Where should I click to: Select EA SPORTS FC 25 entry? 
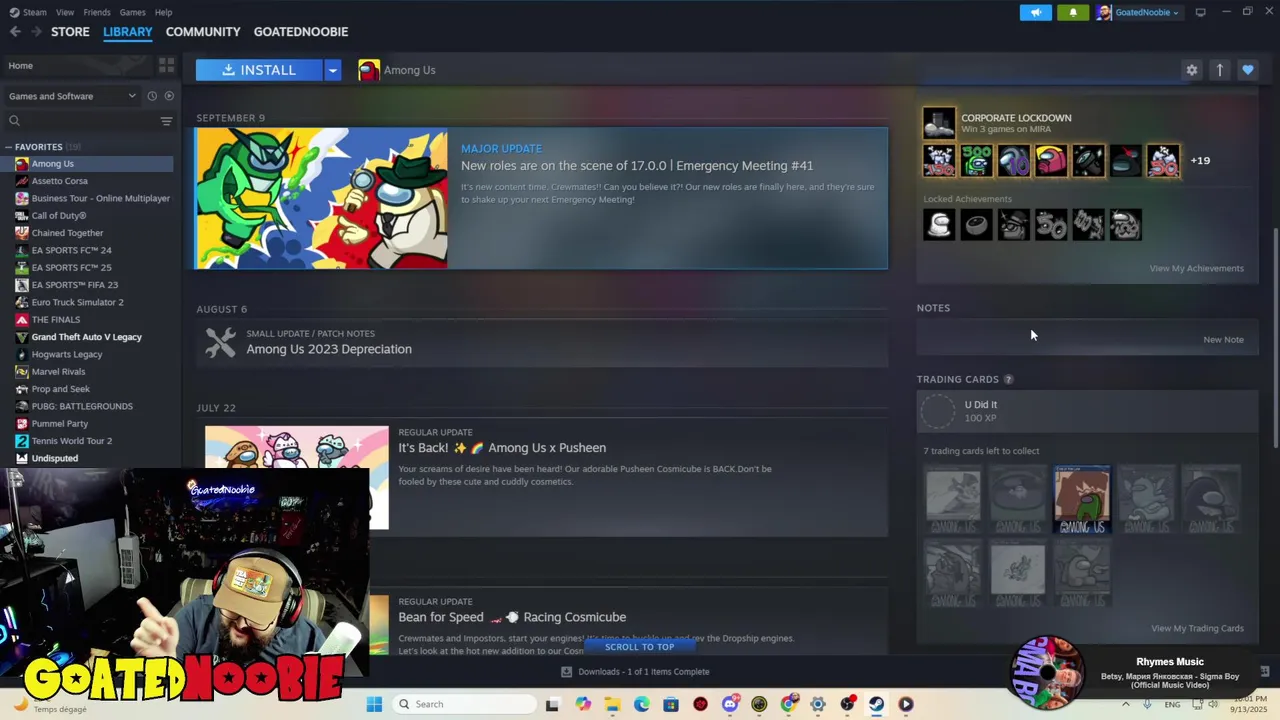(71, 267)
